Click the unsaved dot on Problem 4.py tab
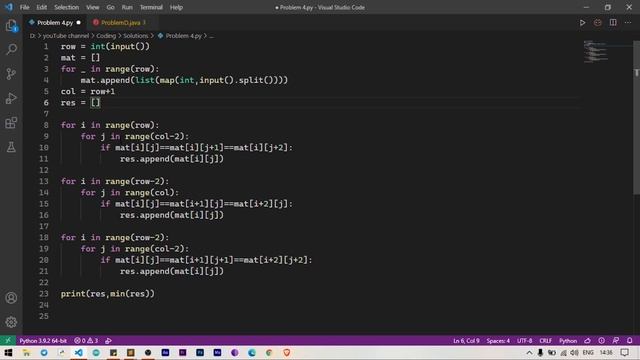 [x=78, y=23]
